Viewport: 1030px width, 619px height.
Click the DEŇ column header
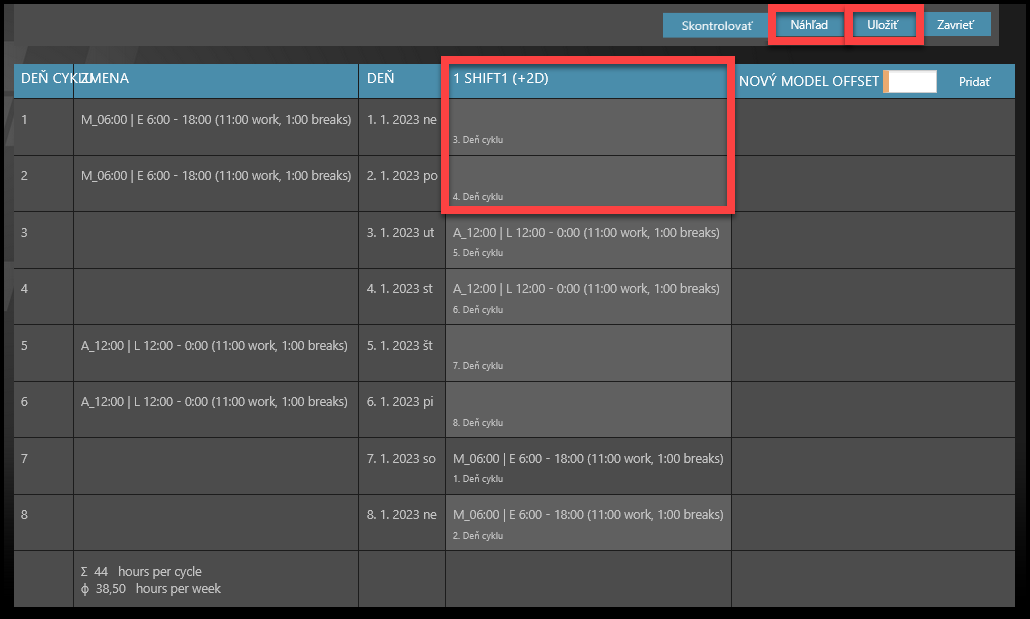pyautogui.click(x=401, y=79)
